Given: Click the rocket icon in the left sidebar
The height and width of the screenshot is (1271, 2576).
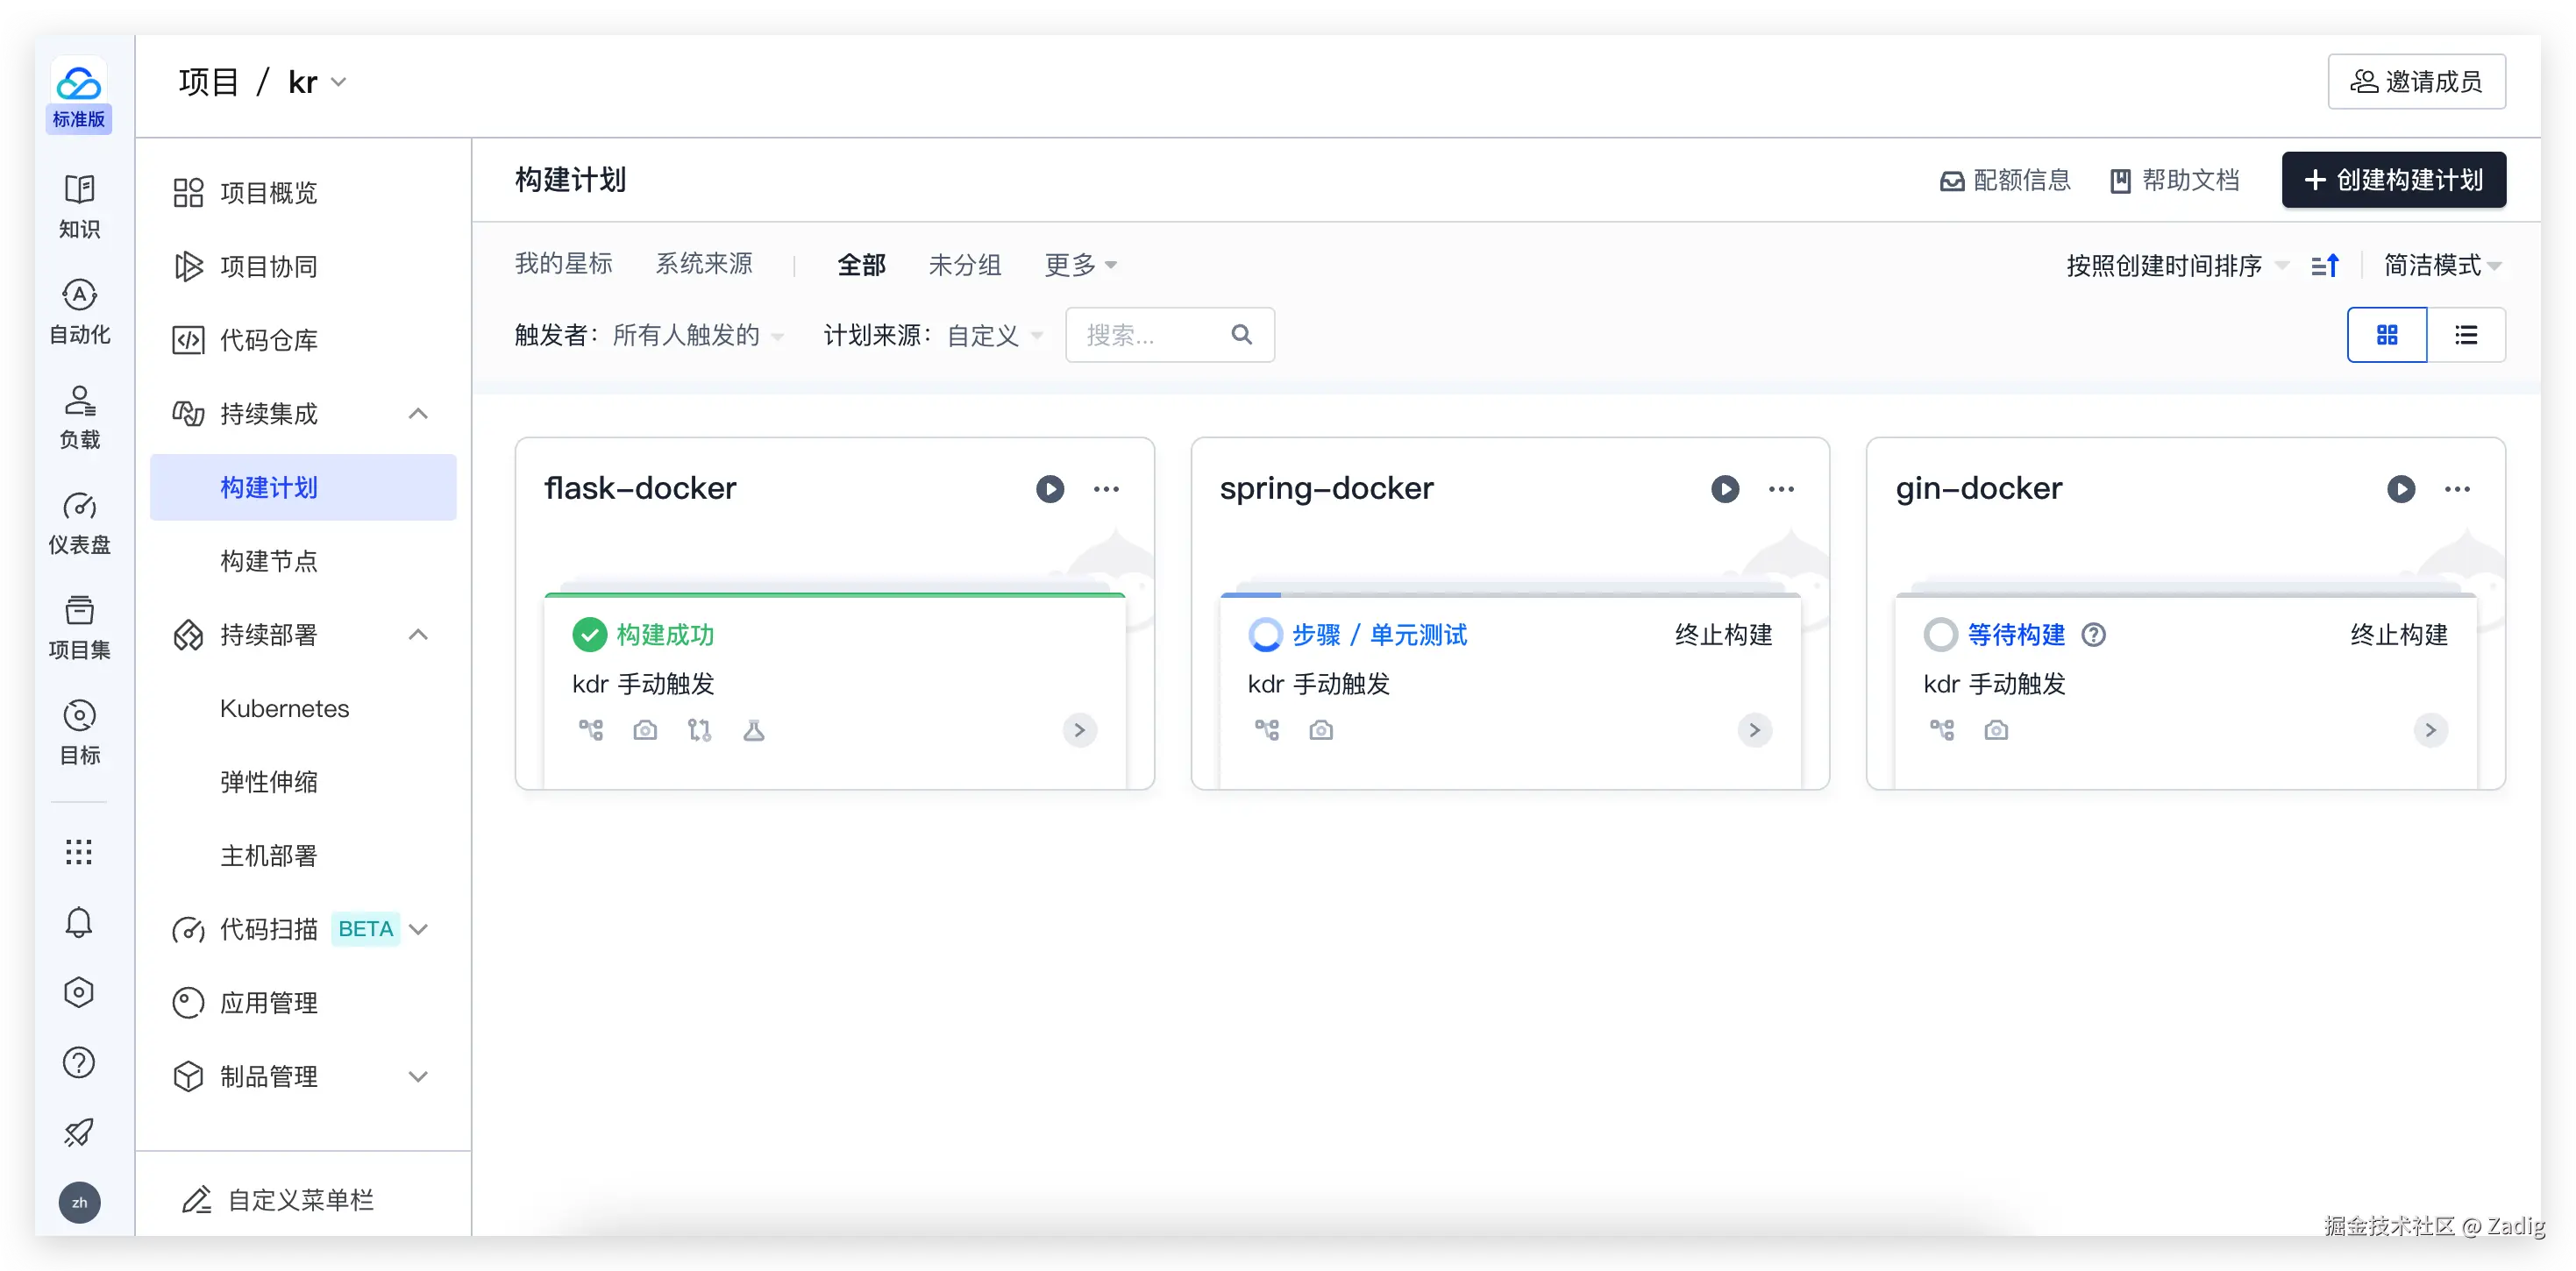Looking at the screenshot, I should coord(79,1132).
